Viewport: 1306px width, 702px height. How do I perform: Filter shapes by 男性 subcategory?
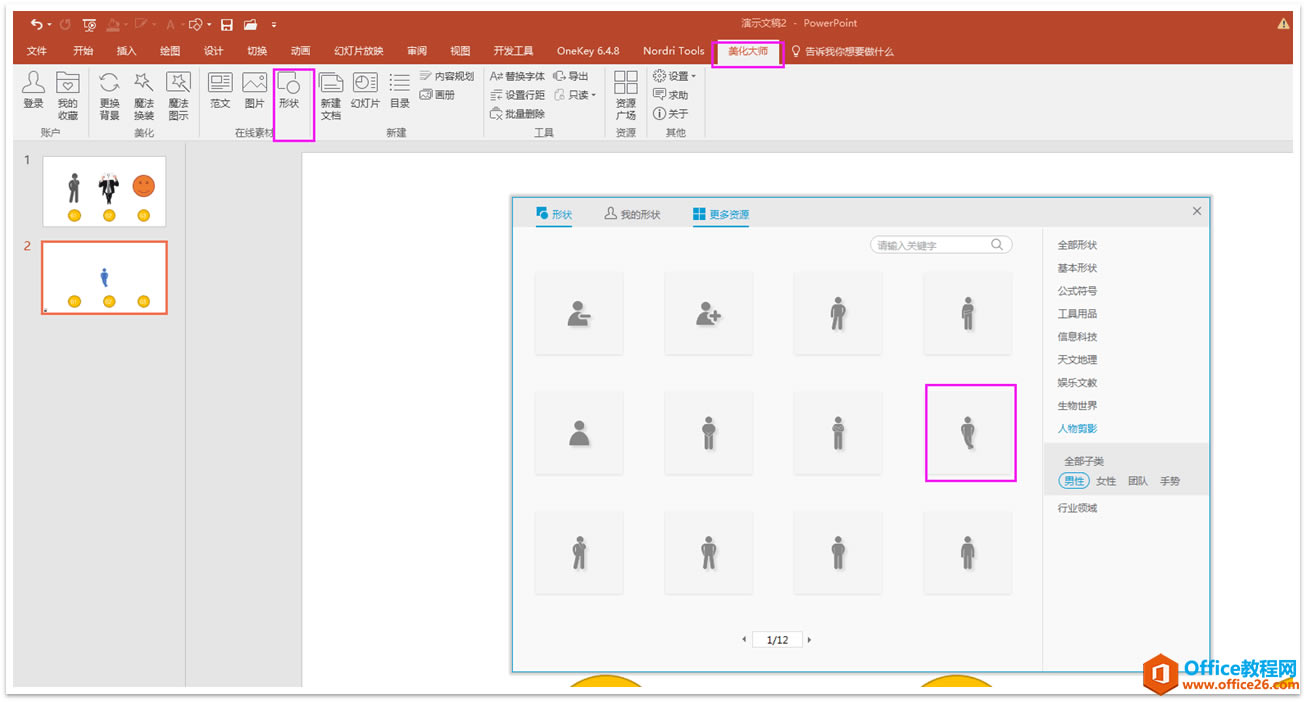point(1074,481)
